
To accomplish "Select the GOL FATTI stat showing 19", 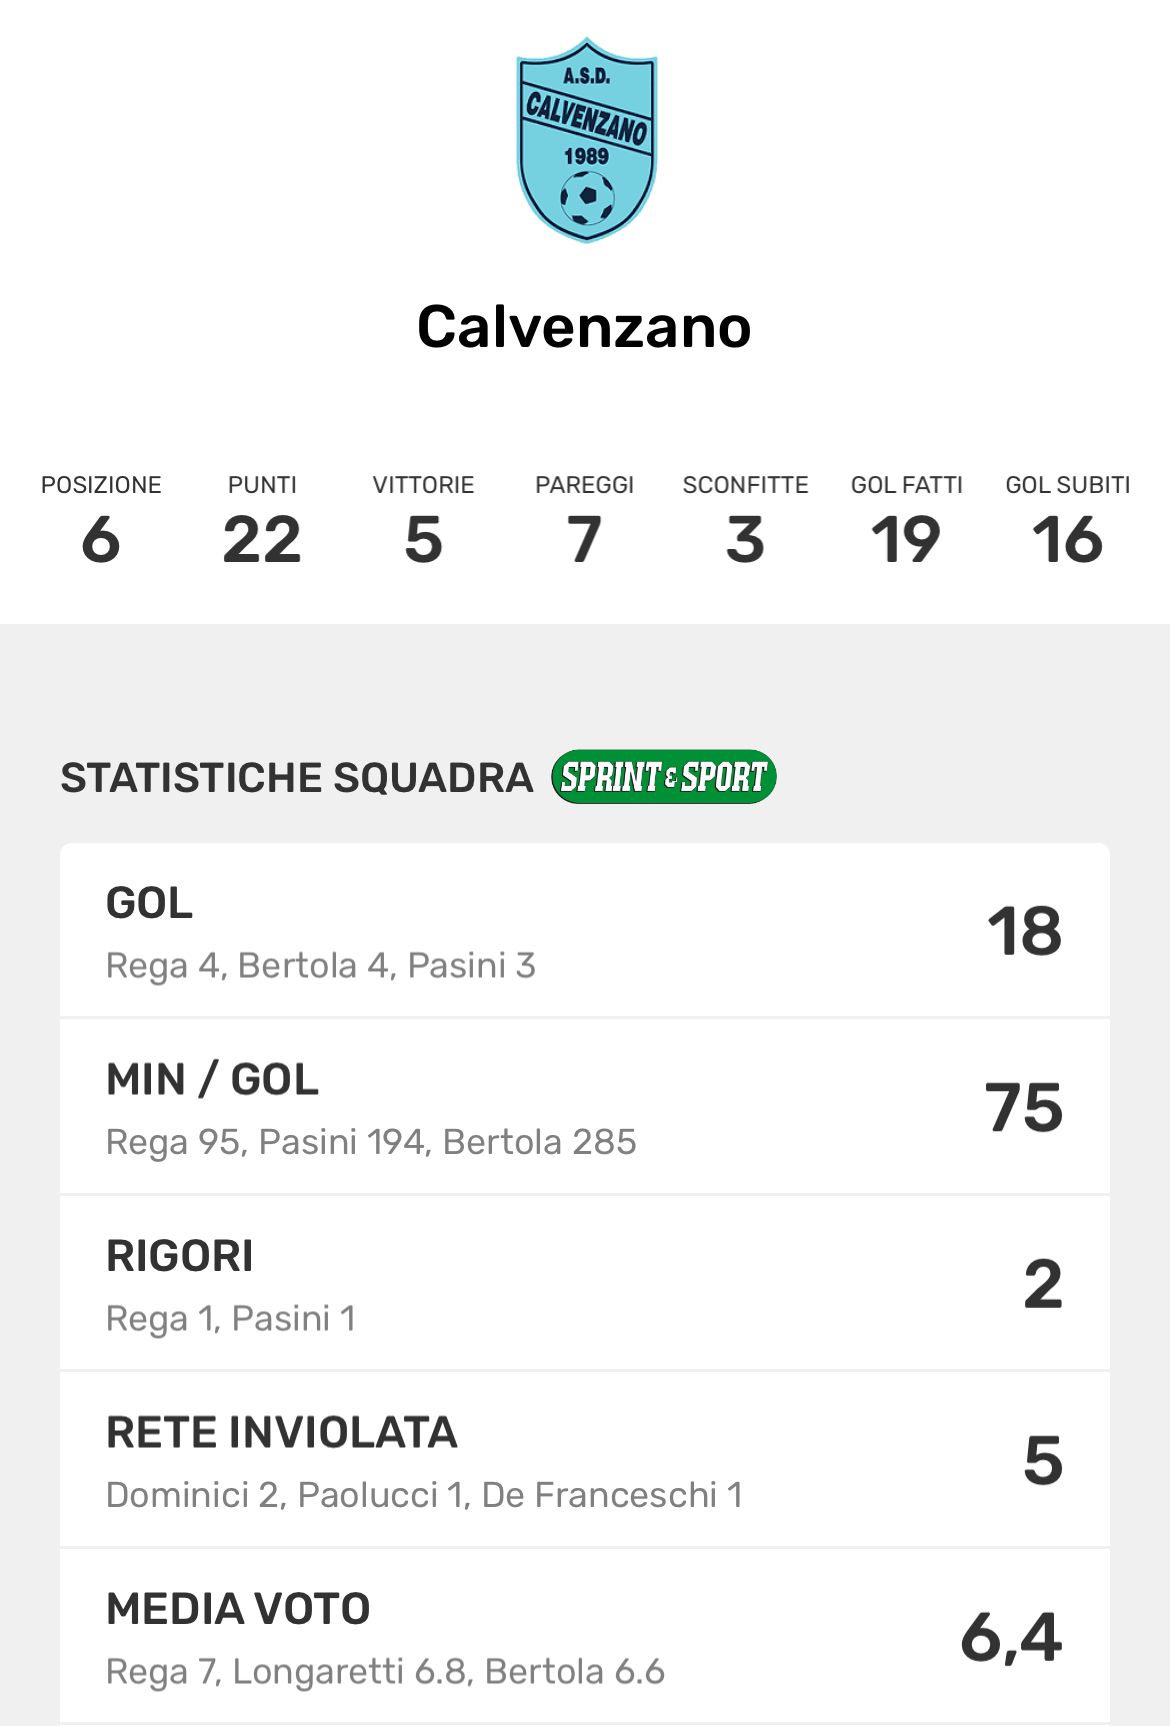I will click(x=906, y=540).
